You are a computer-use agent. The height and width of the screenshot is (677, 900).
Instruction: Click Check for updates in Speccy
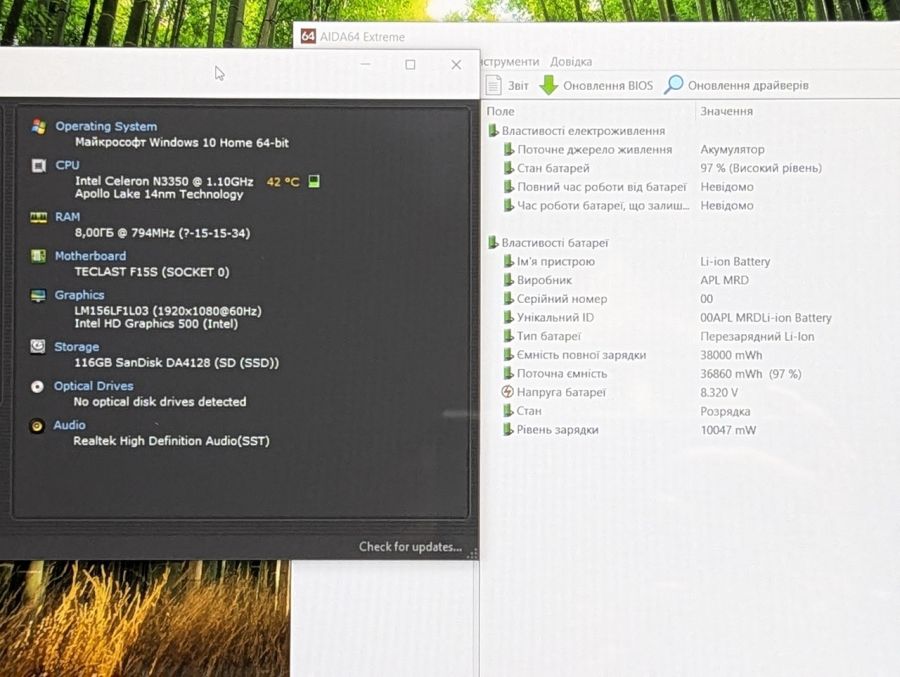tap(410, 547)
